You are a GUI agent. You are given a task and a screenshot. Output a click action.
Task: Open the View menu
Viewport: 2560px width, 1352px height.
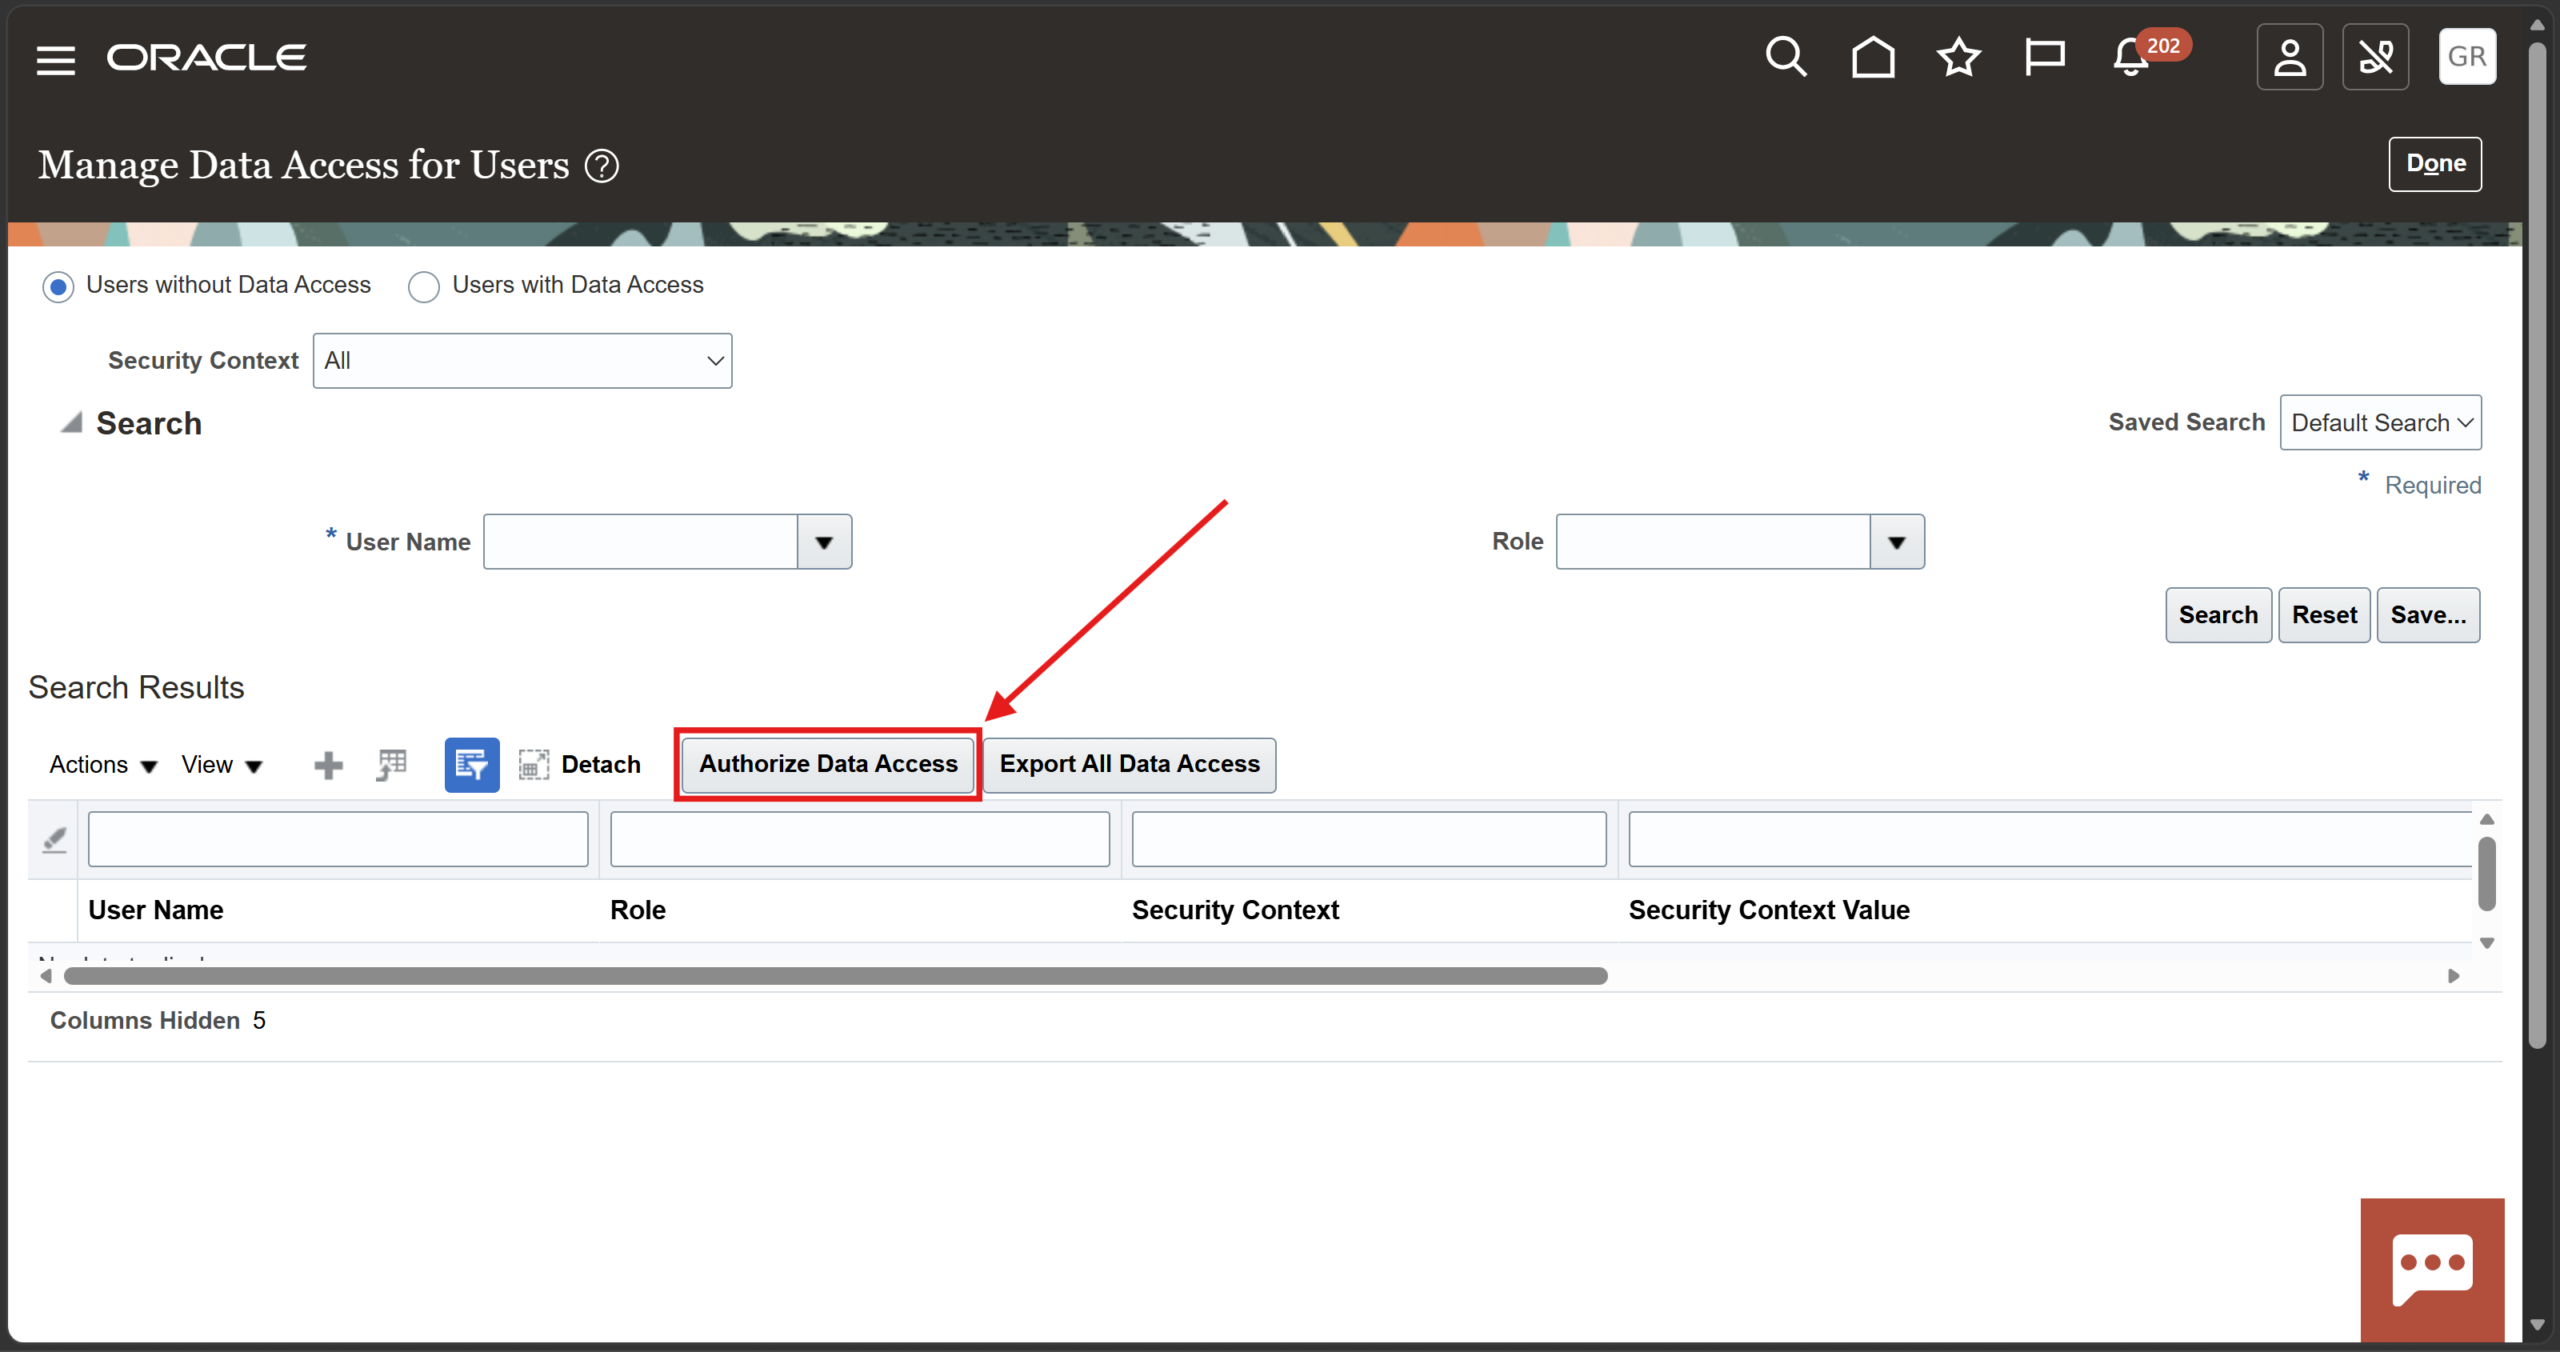(x=222, y=765)
